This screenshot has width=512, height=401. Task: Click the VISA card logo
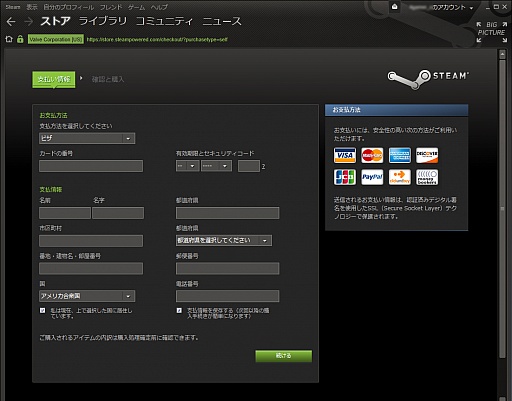[x=345, y=155]
